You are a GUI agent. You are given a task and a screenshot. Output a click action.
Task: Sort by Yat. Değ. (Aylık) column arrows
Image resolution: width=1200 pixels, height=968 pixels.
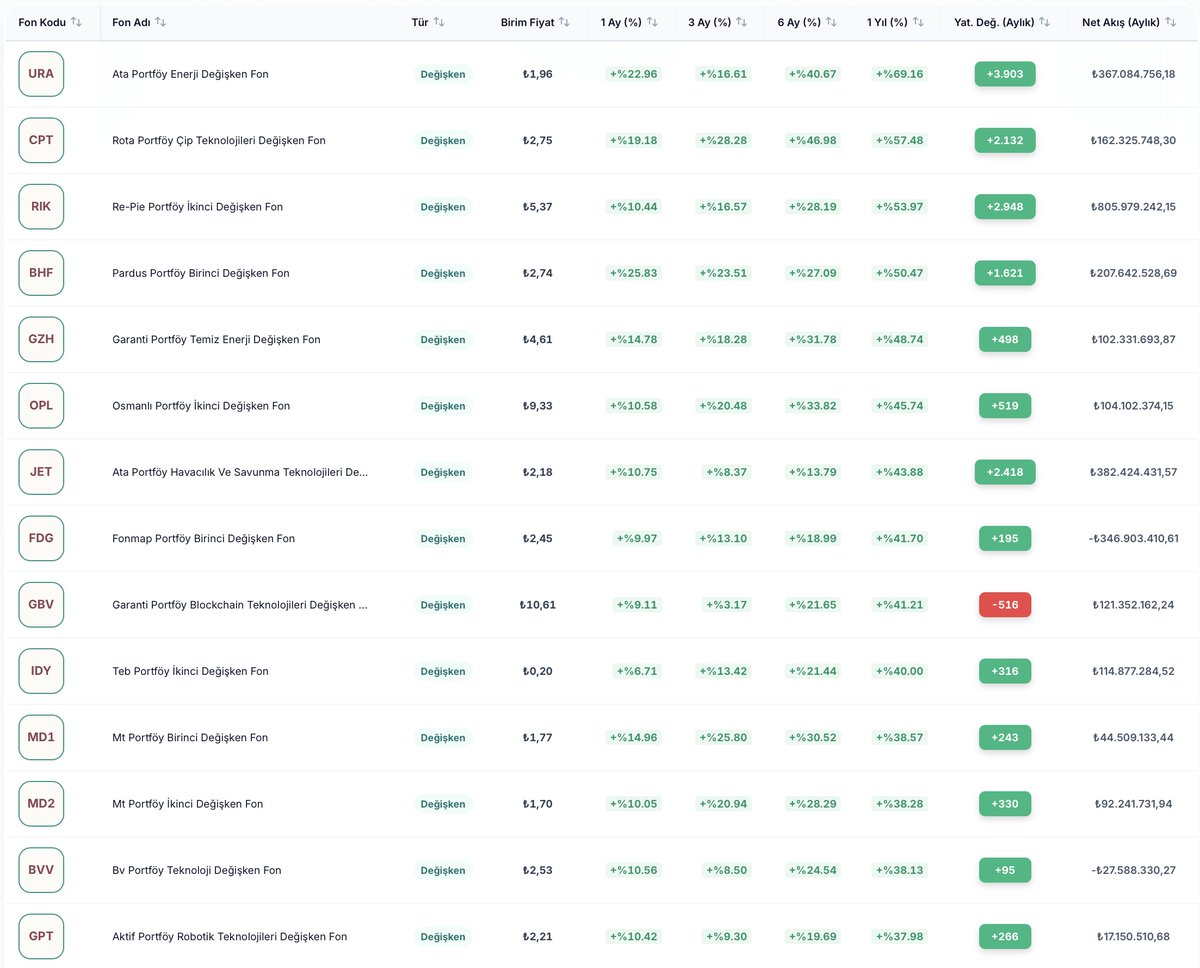(x=1044, y=22)
